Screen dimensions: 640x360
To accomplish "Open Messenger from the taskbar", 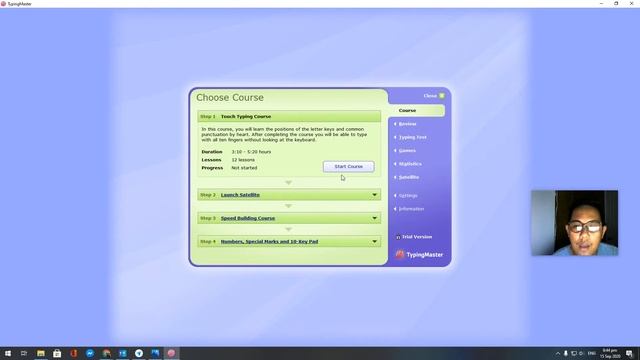I will (x=90, y=353).
